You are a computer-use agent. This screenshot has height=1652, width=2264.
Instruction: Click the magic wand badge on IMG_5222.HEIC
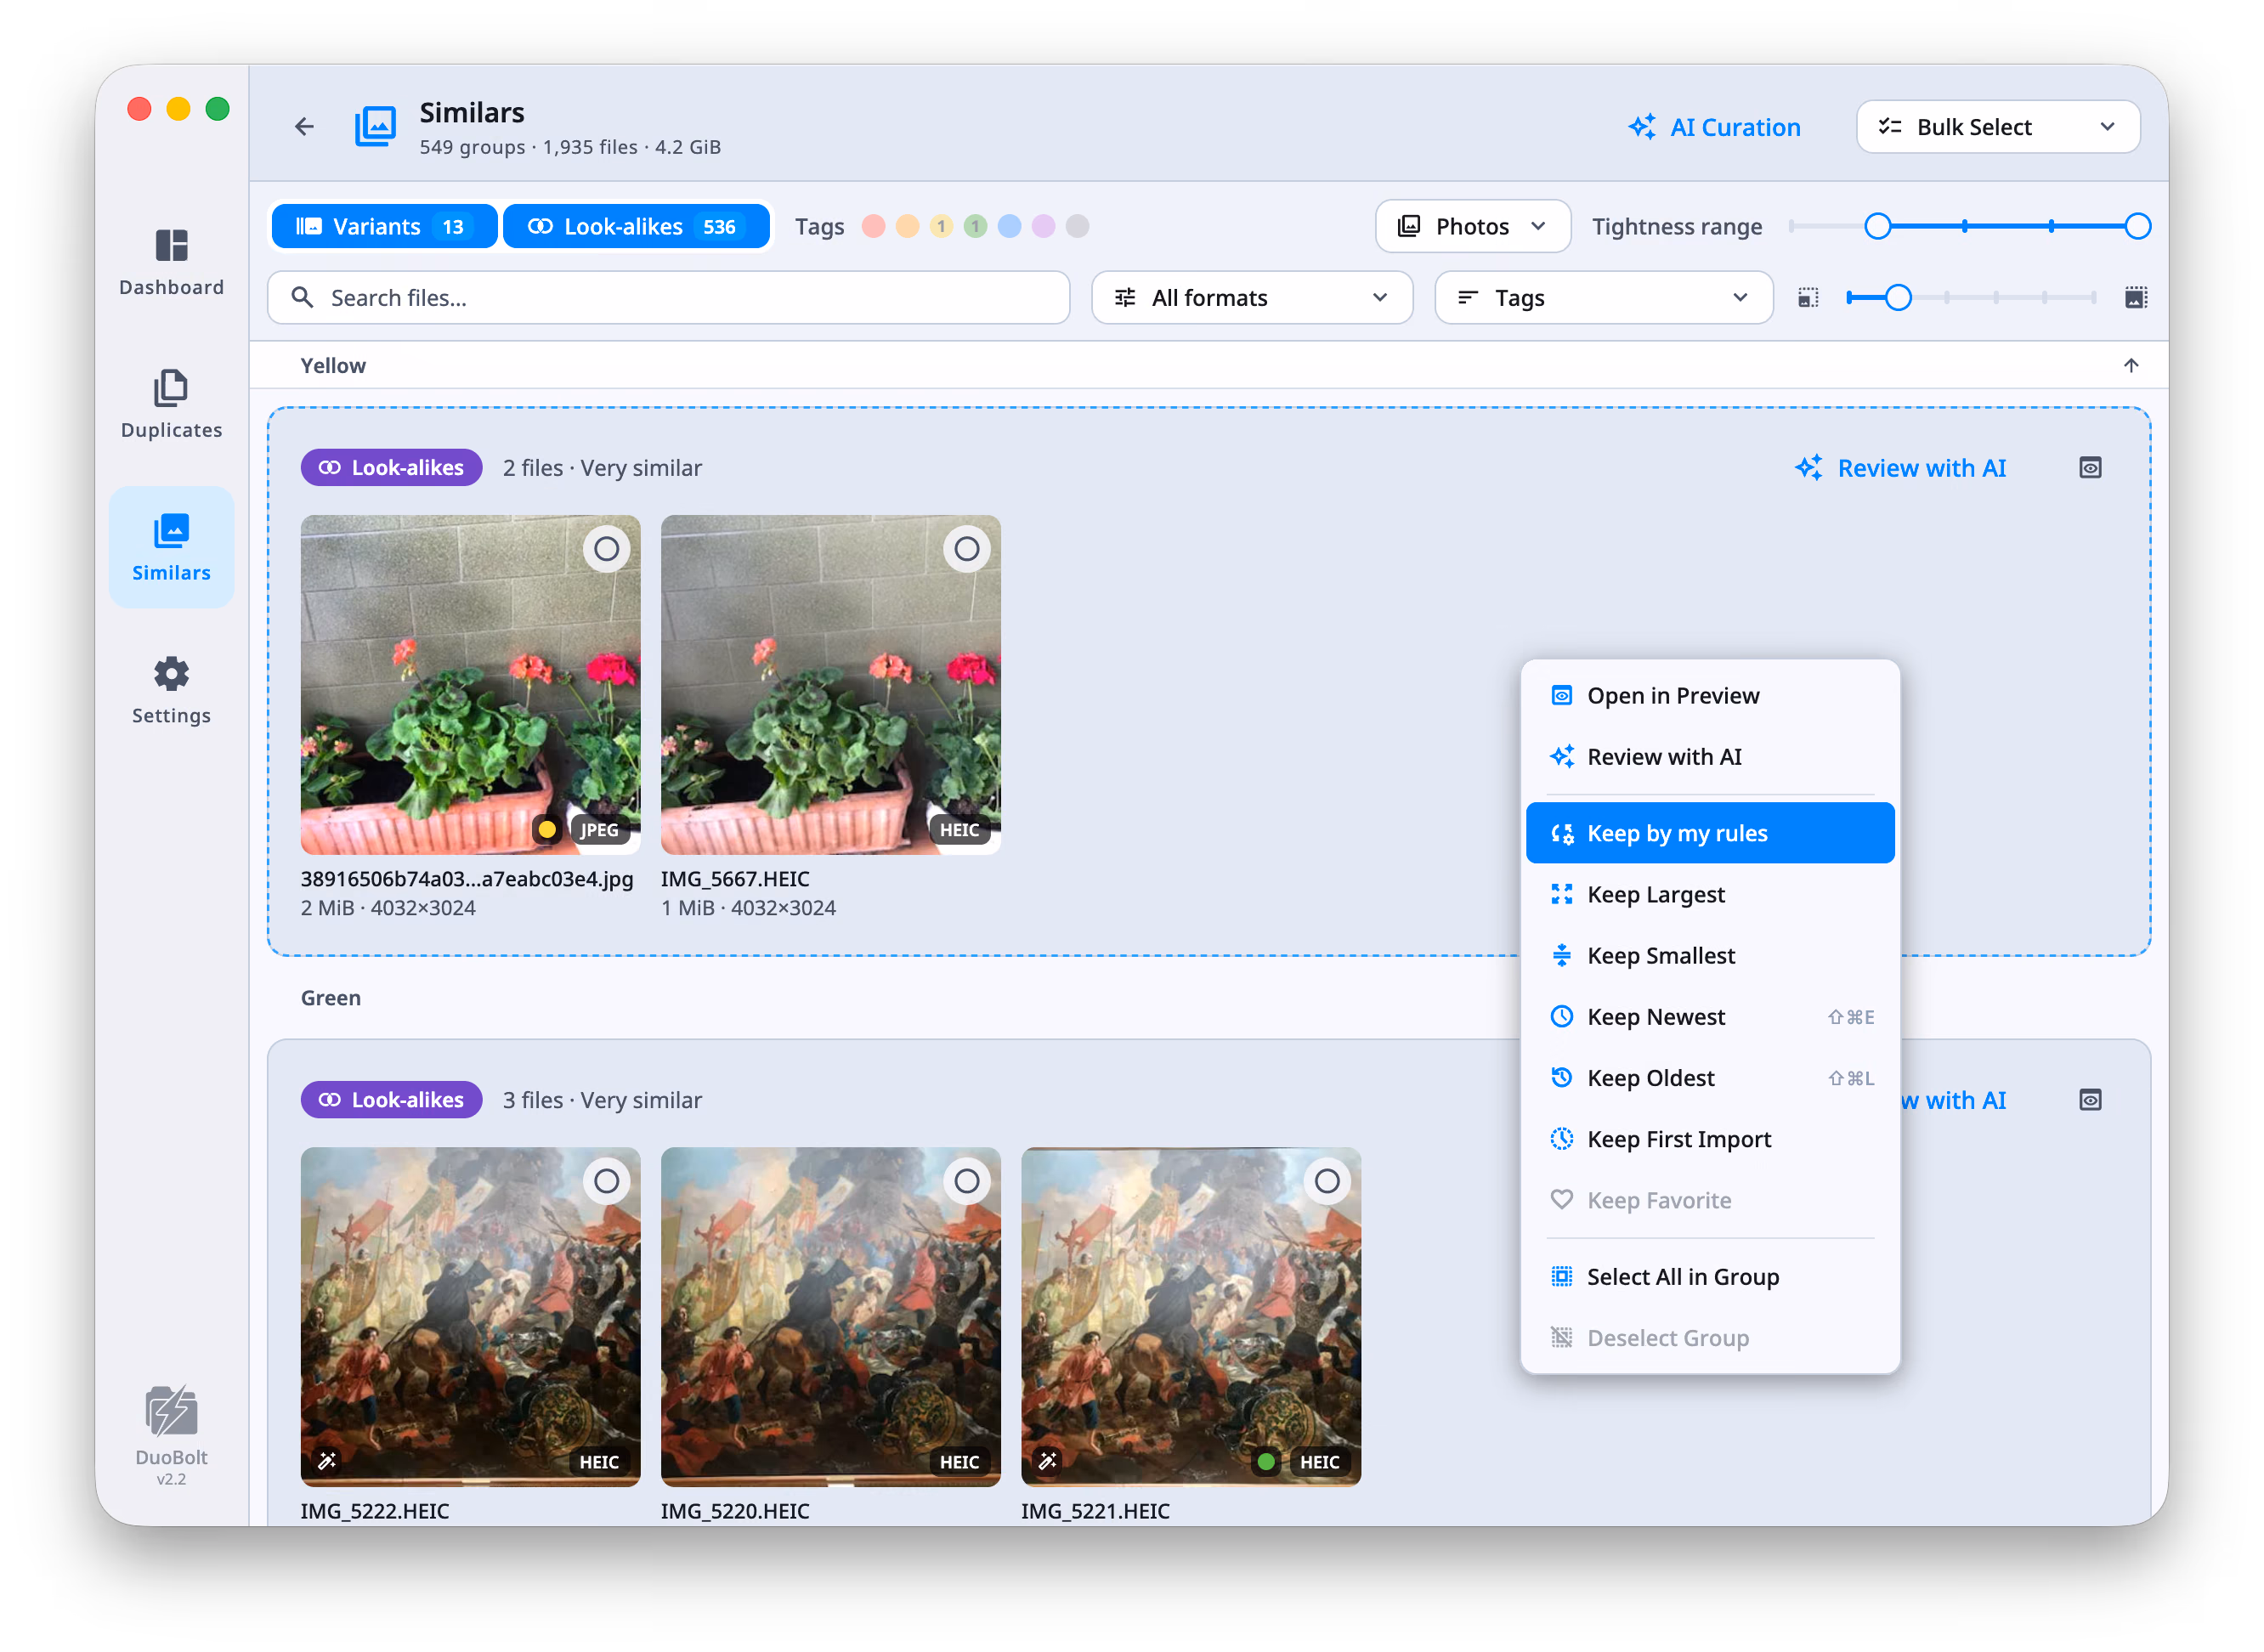point(327,1461)
